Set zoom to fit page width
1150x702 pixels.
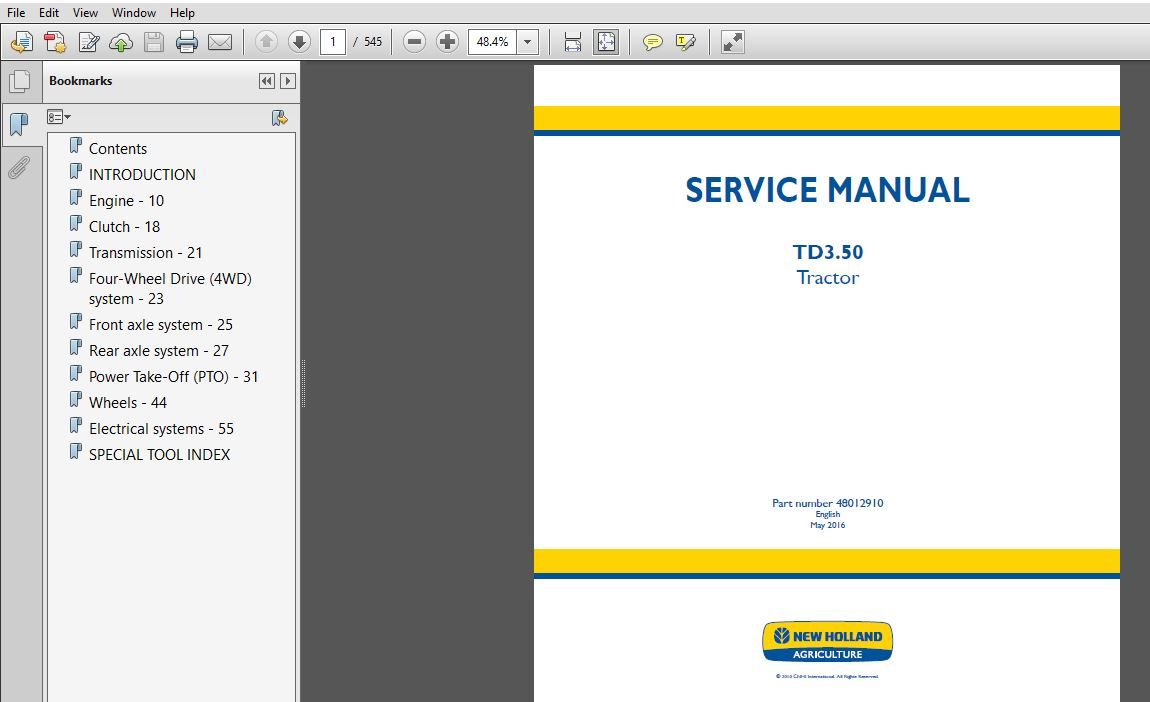571,41
